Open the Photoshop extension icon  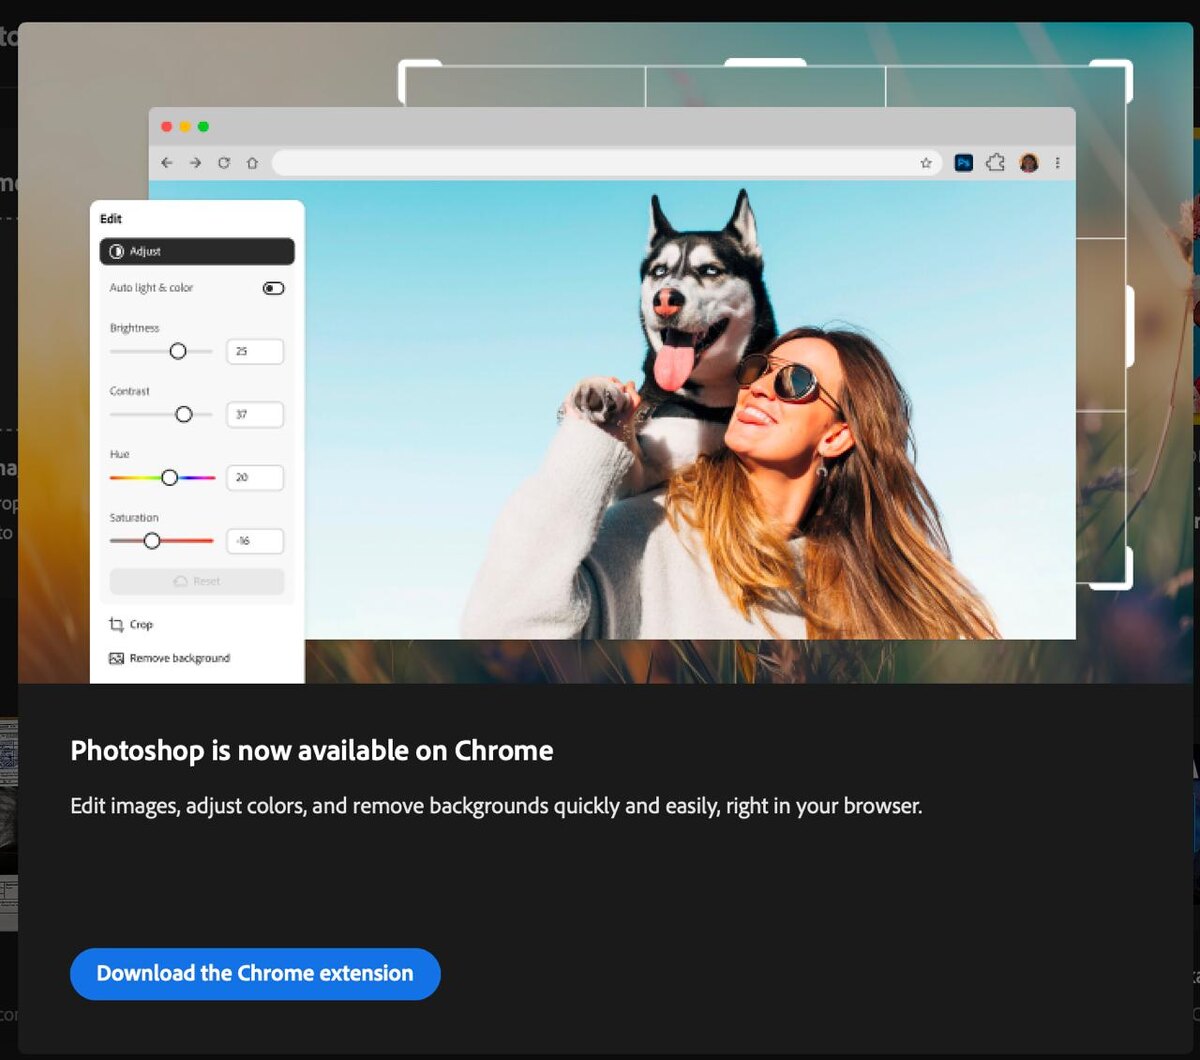964,163
